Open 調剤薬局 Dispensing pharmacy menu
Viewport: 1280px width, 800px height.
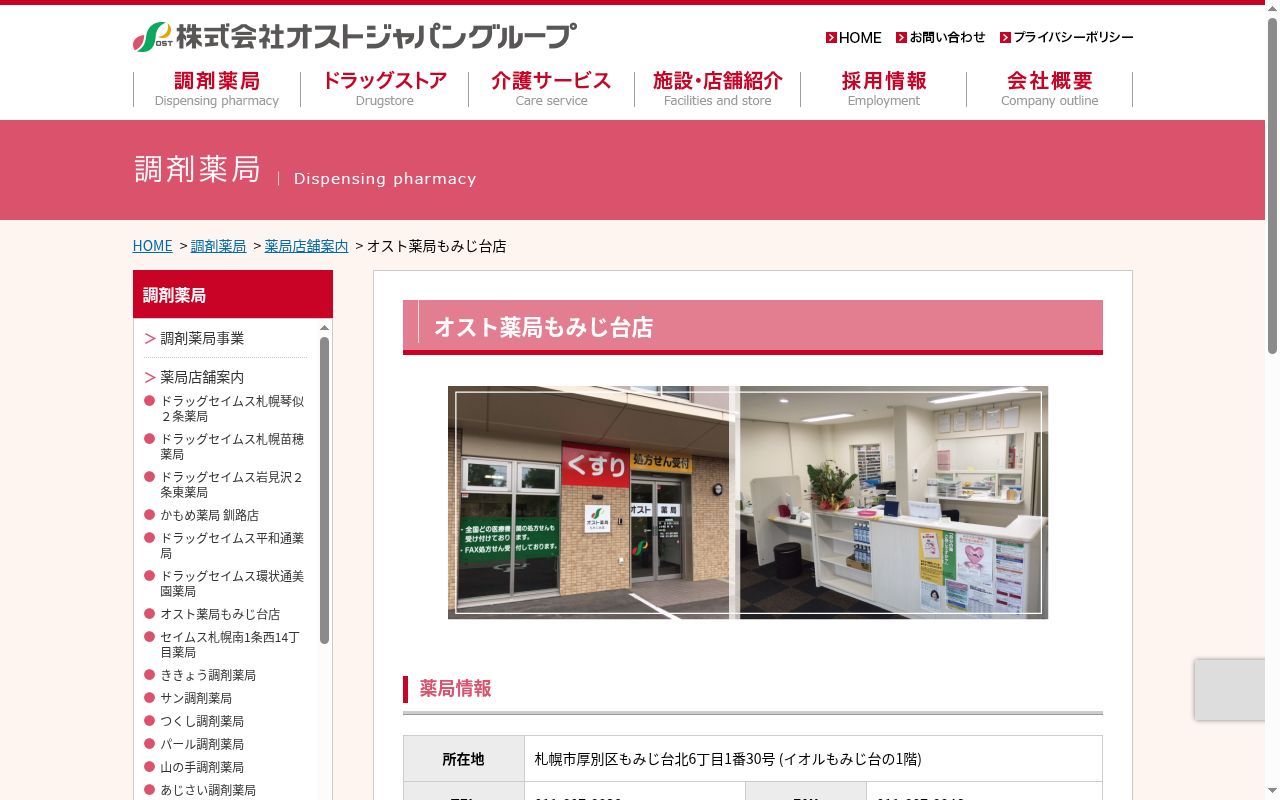pyautogui.click(x=217, y=89)
